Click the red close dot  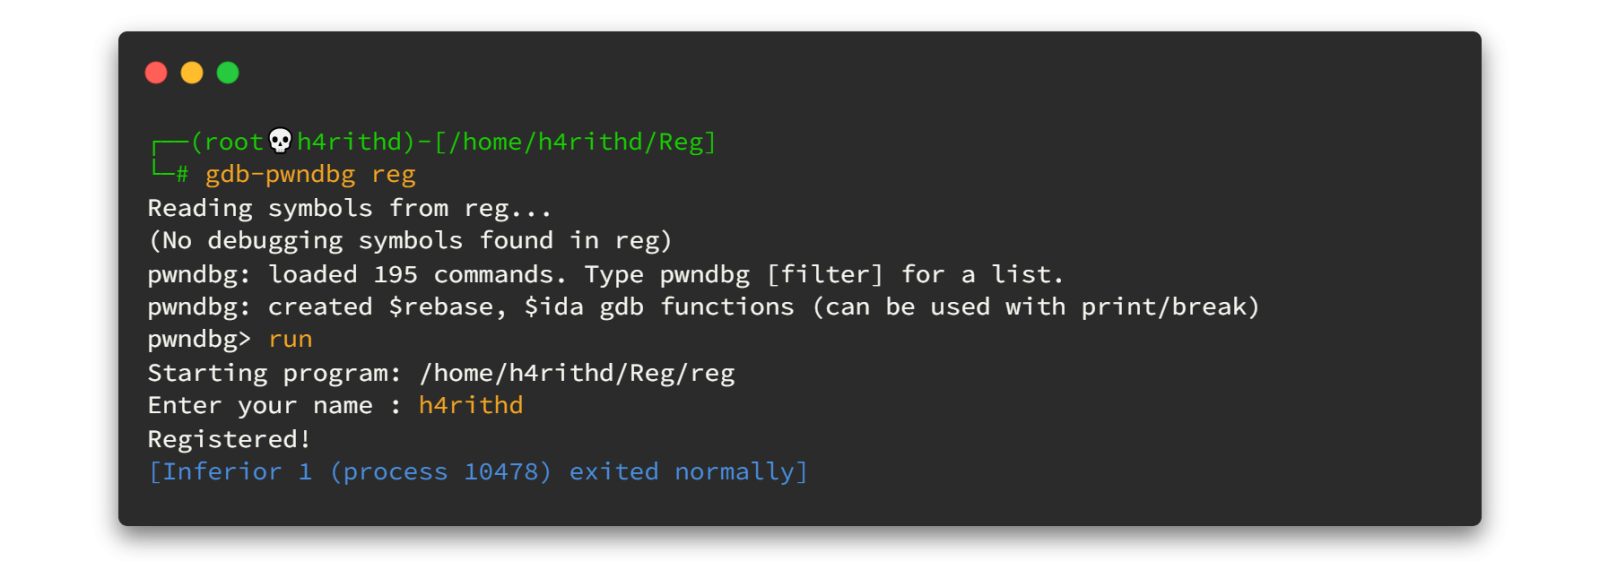(x=156, y=72)
